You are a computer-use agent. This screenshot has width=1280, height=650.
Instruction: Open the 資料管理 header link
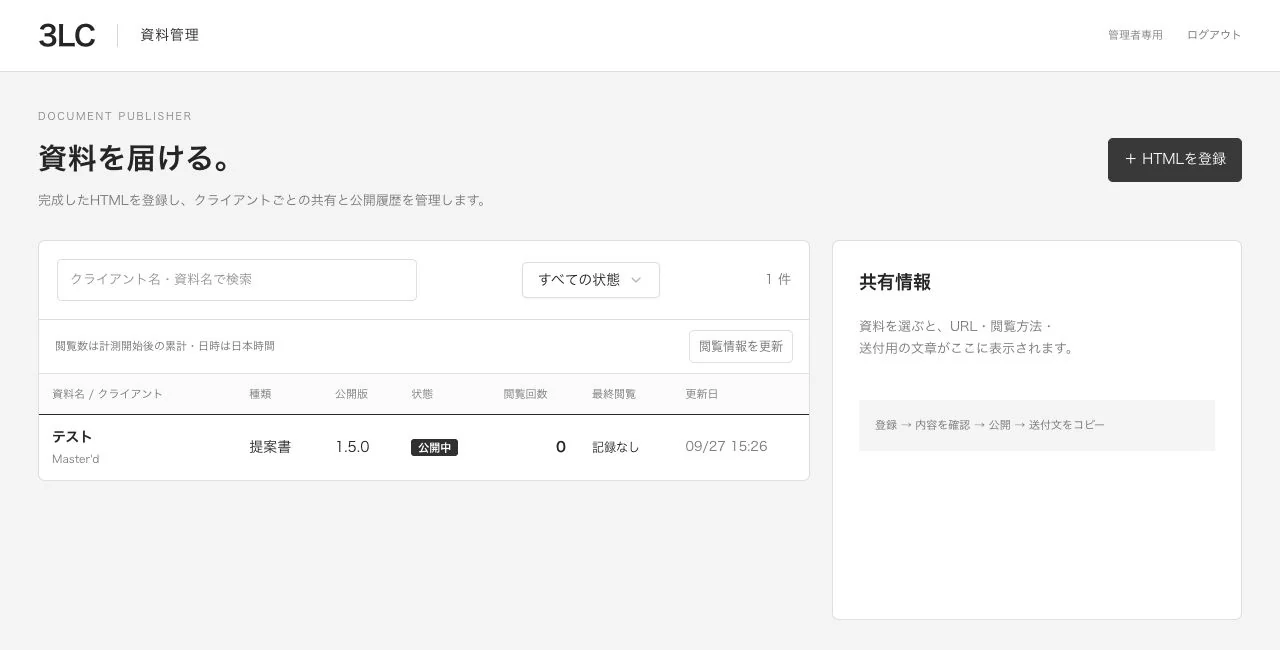pos(169,35)
